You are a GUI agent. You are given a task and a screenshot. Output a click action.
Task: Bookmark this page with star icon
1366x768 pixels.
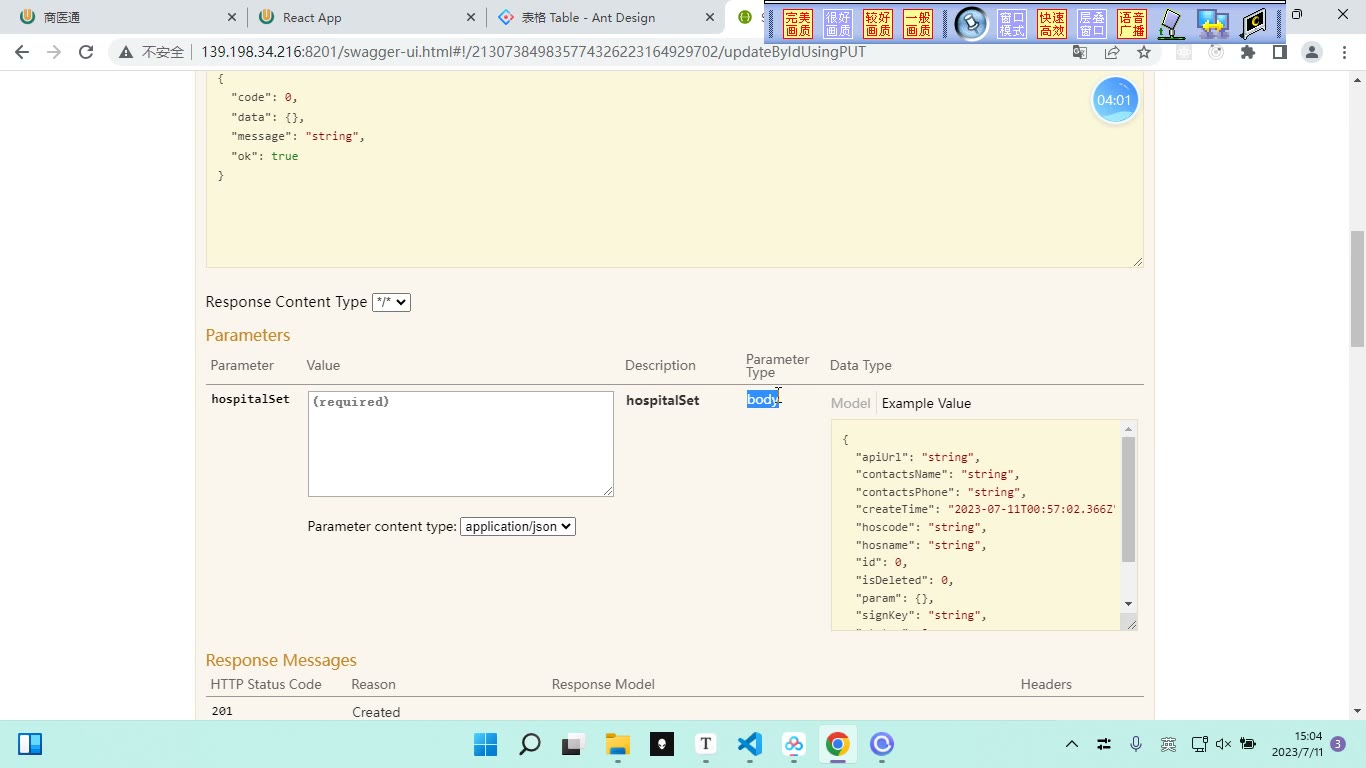pos(1144,52)
